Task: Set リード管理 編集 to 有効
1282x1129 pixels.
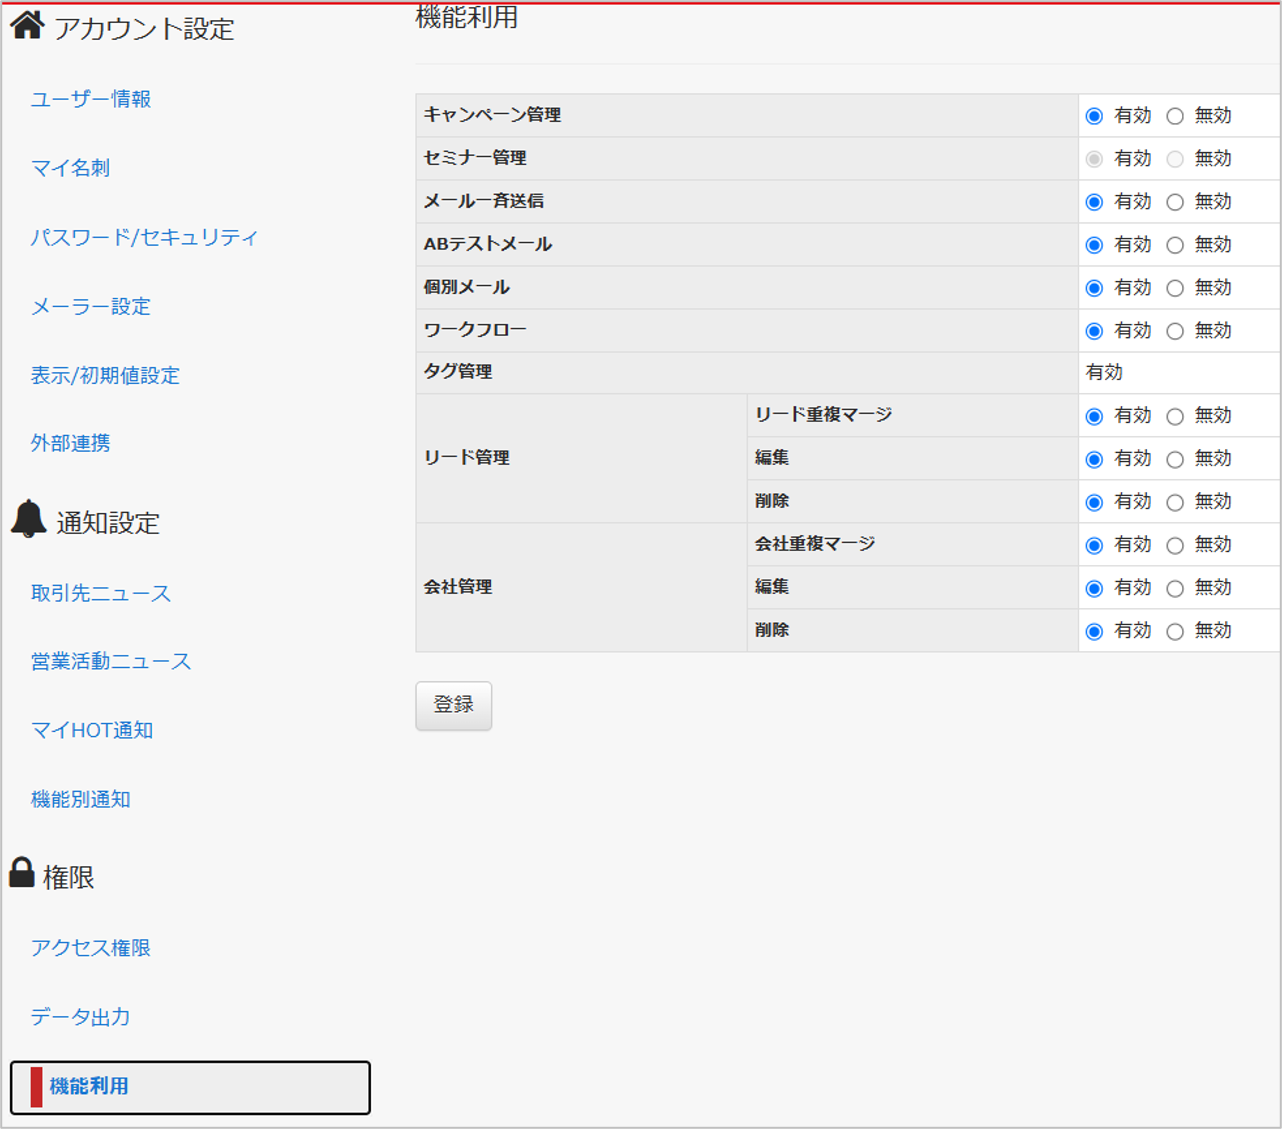Action: pyautogui.click(x=1094, y=459)
